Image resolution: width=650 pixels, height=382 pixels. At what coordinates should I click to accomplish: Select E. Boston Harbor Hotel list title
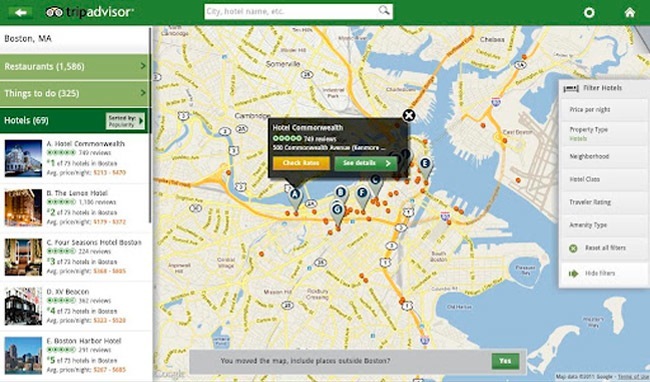pyautogui.click(x=84, y=341)
